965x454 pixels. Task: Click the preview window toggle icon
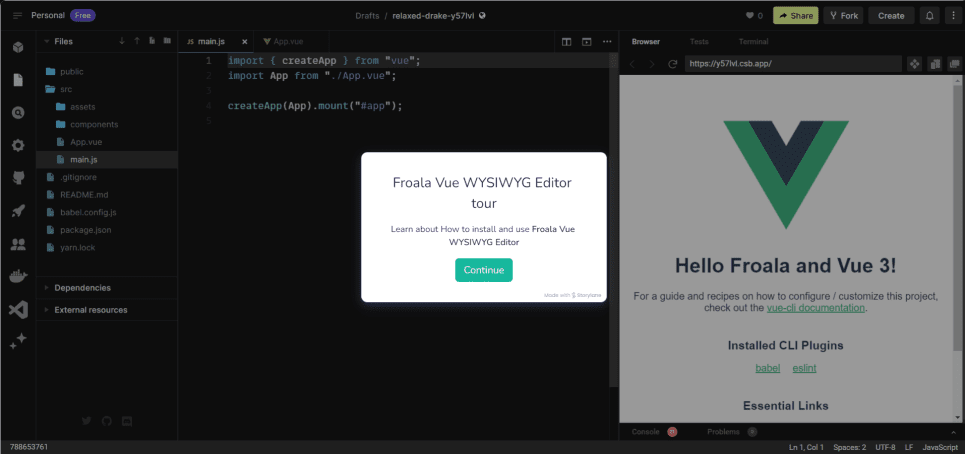(x=587, y=42)
